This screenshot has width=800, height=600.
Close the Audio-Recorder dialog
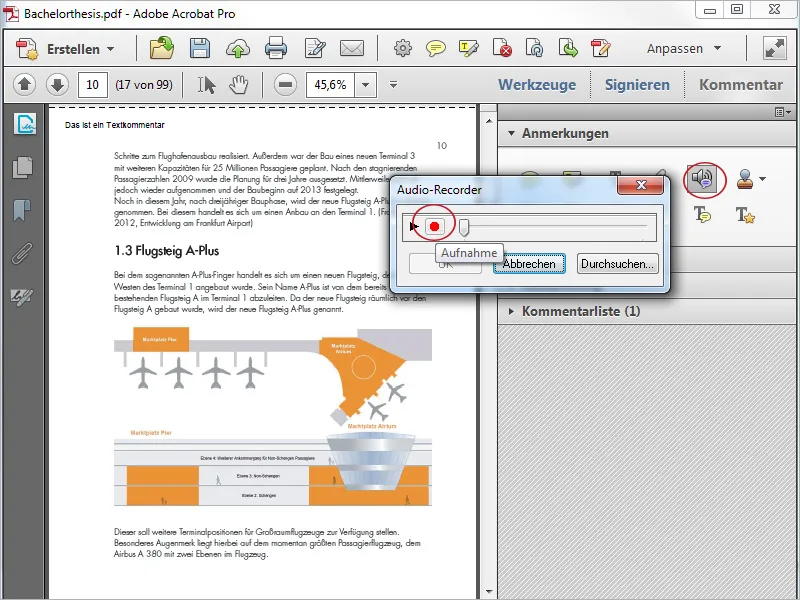coord(641,185)
